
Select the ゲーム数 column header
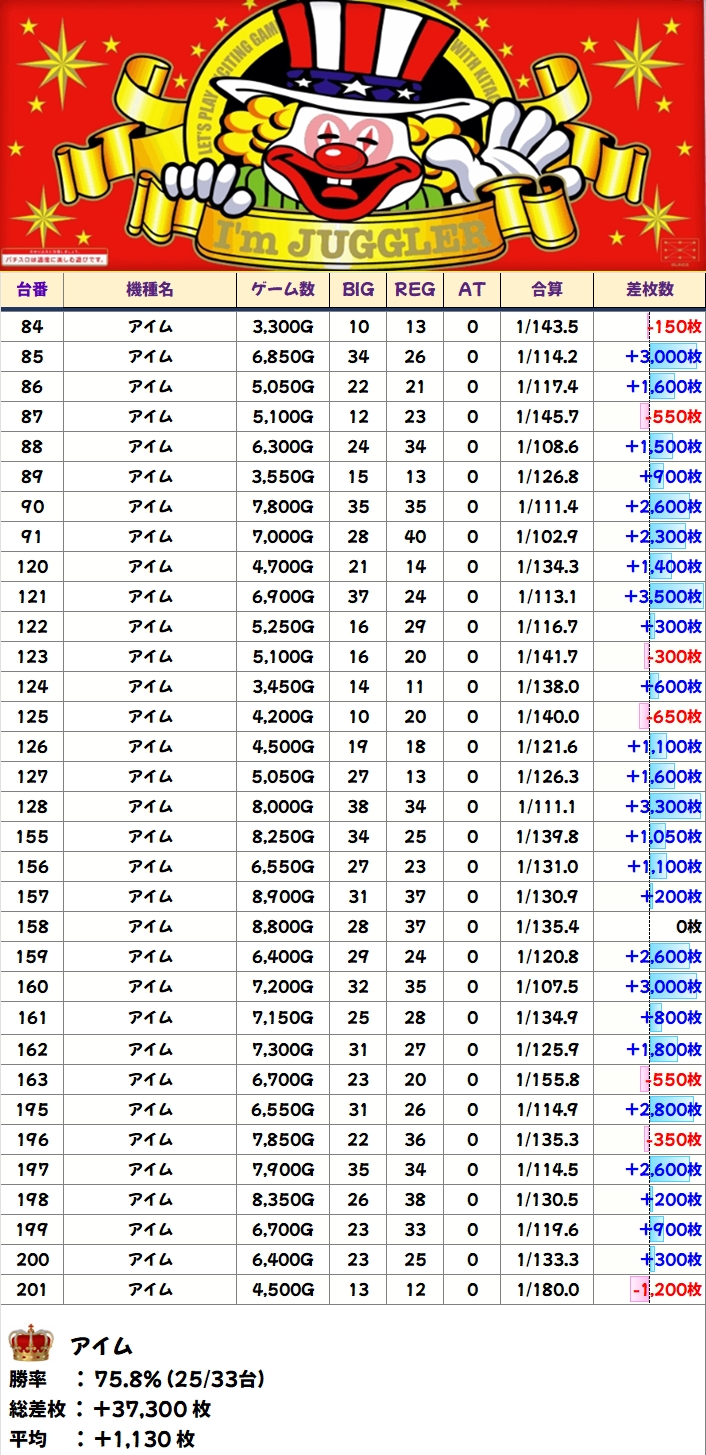(x=282, y=289)
